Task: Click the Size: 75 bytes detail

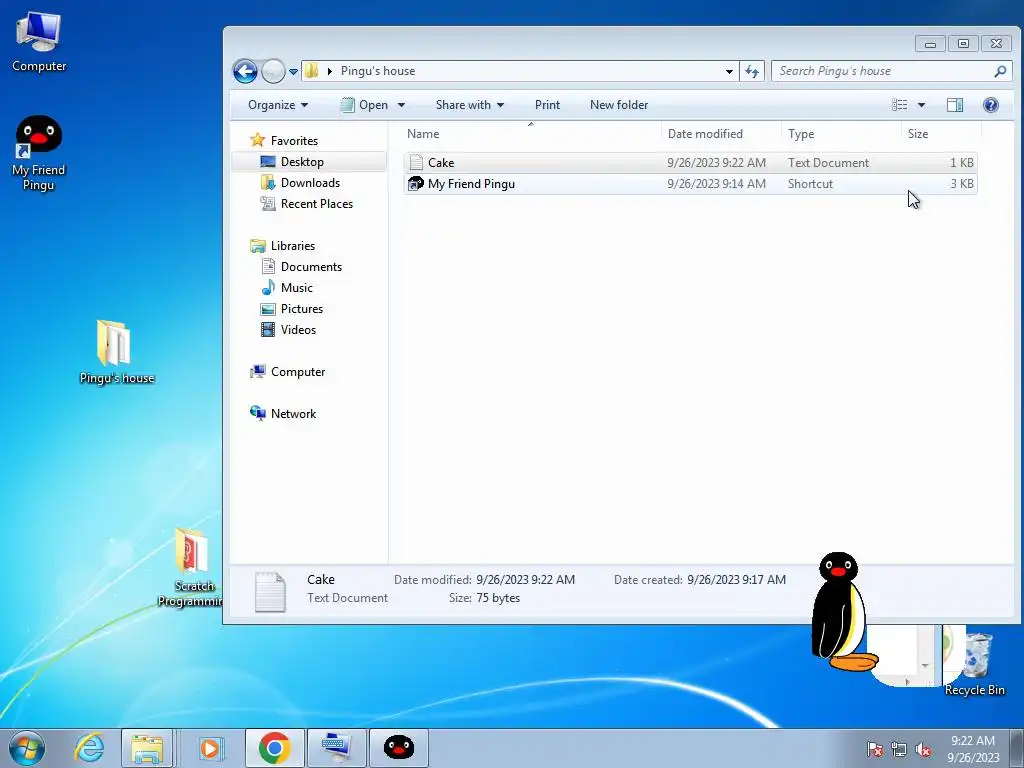Action: pyautogui.click(x=484, y=598)
